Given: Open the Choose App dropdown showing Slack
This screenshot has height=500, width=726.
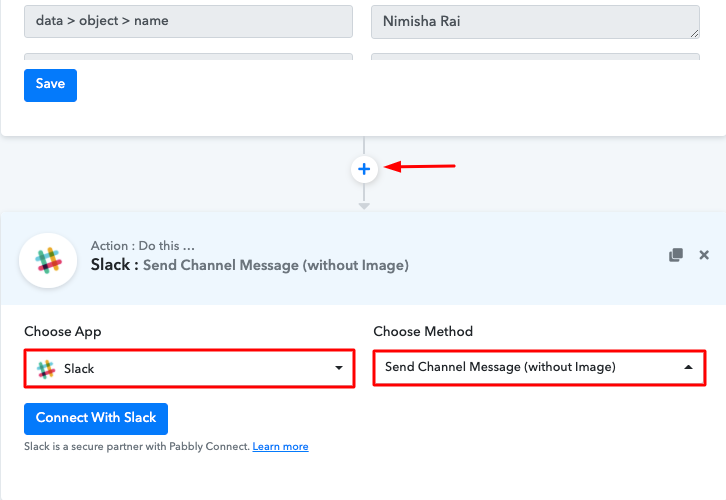Looking at the screenshot, I should click(x=189, y=369).
